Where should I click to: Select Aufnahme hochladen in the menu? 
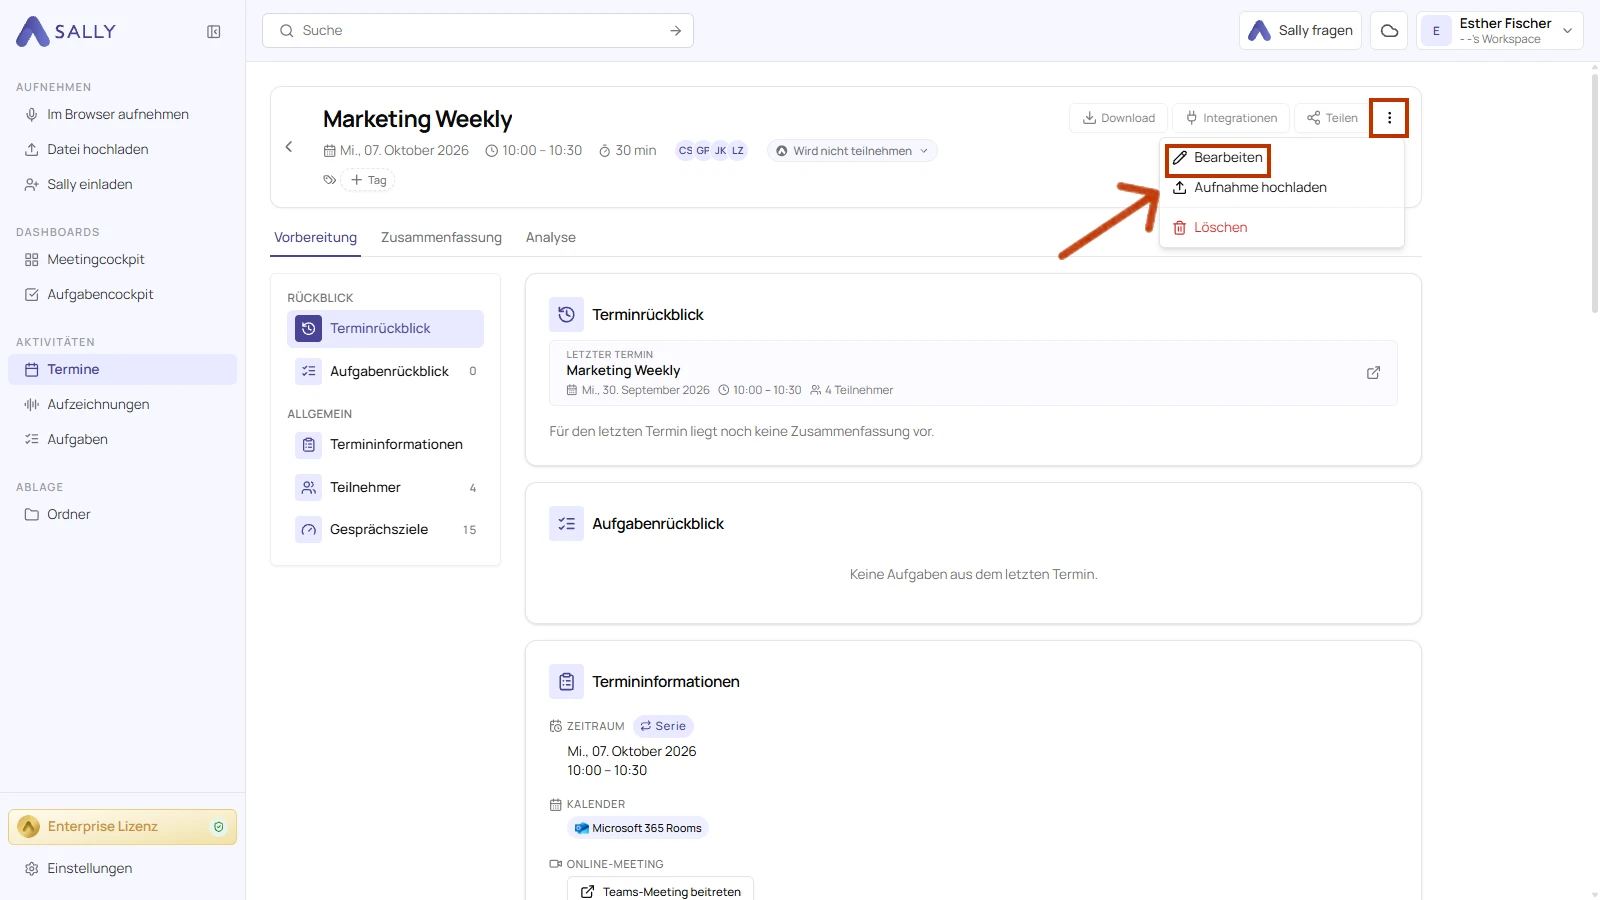coord(1250,188)
